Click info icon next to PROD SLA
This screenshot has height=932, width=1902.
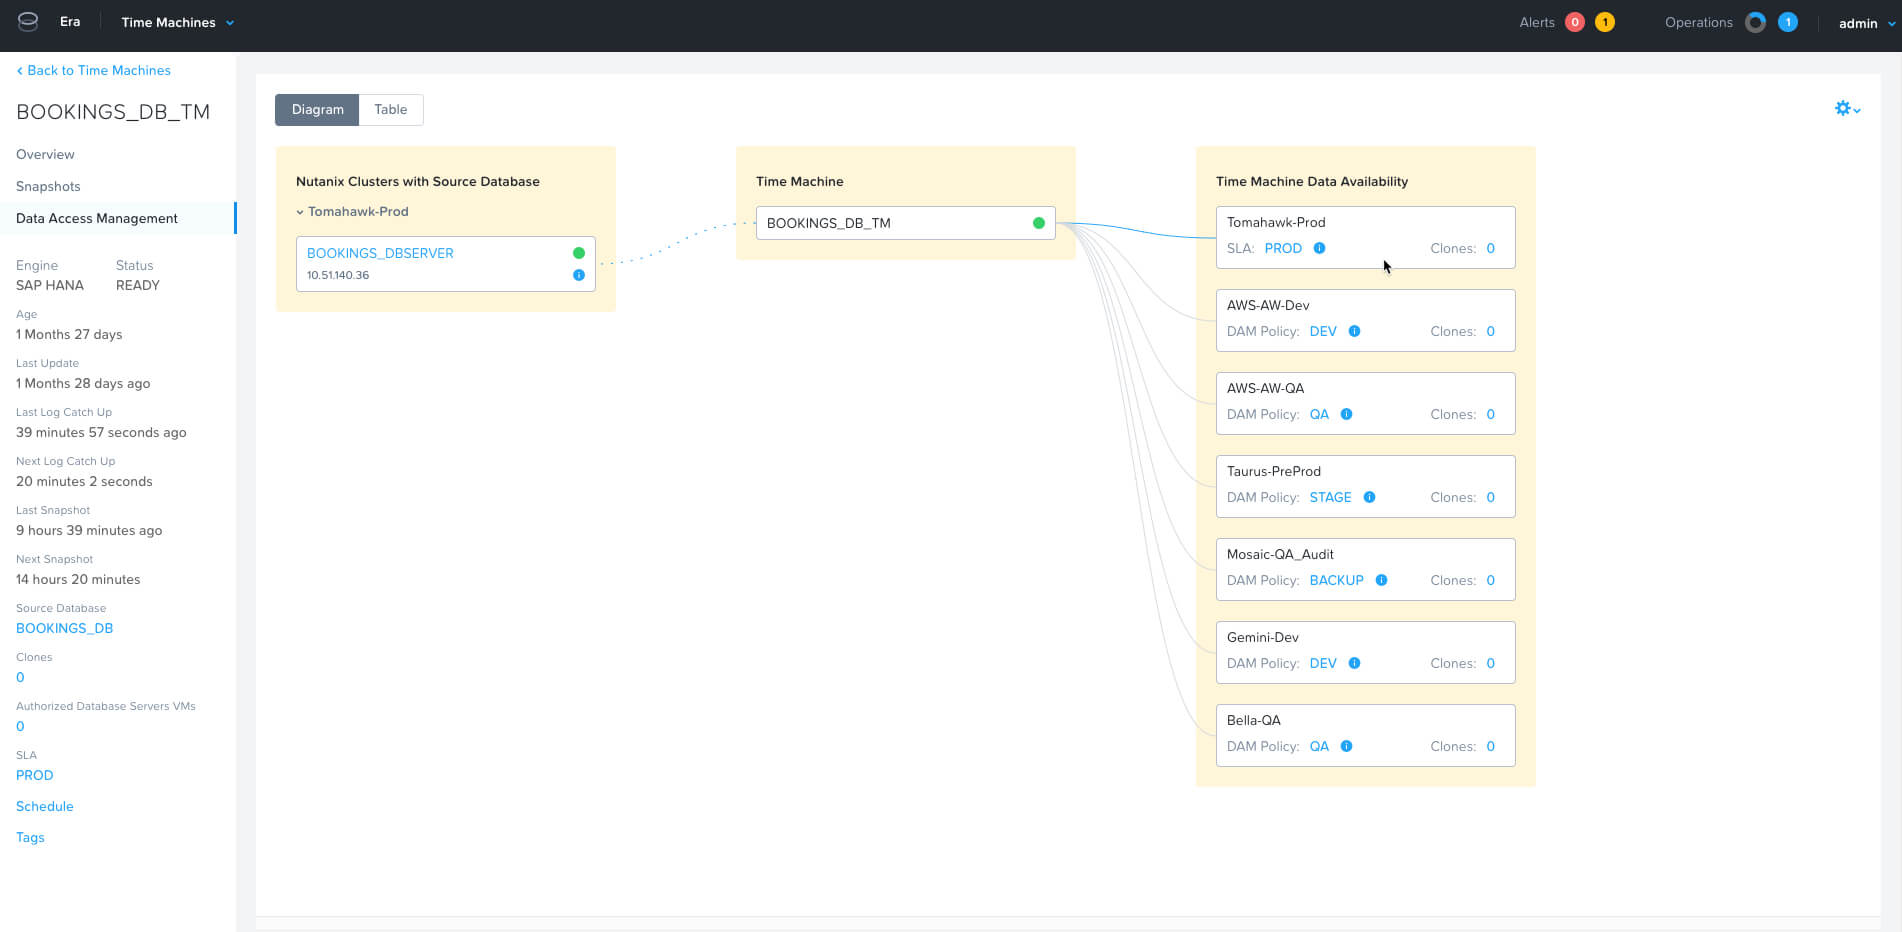coord(1319,248)
